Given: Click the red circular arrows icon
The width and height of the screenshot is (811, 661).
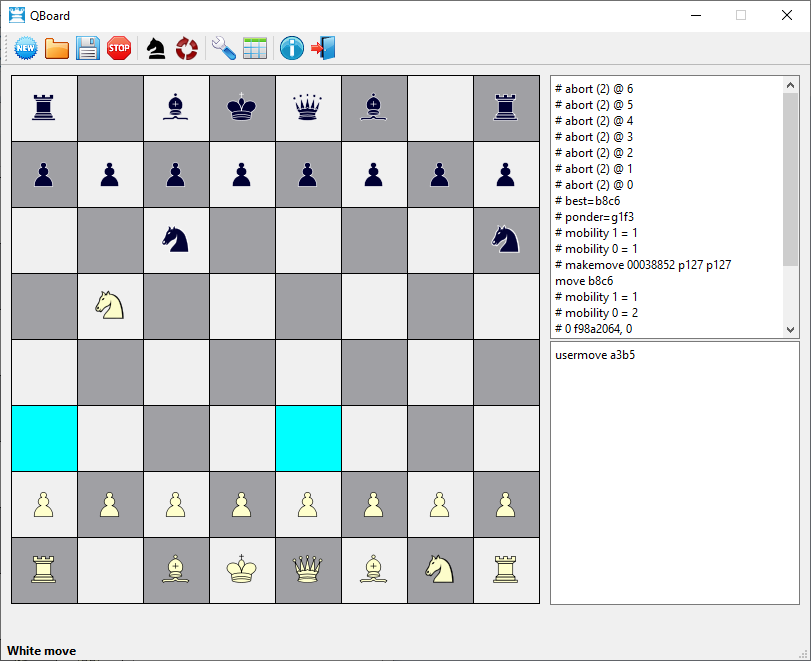Looking at the screenshot, I should coord(187,48).
